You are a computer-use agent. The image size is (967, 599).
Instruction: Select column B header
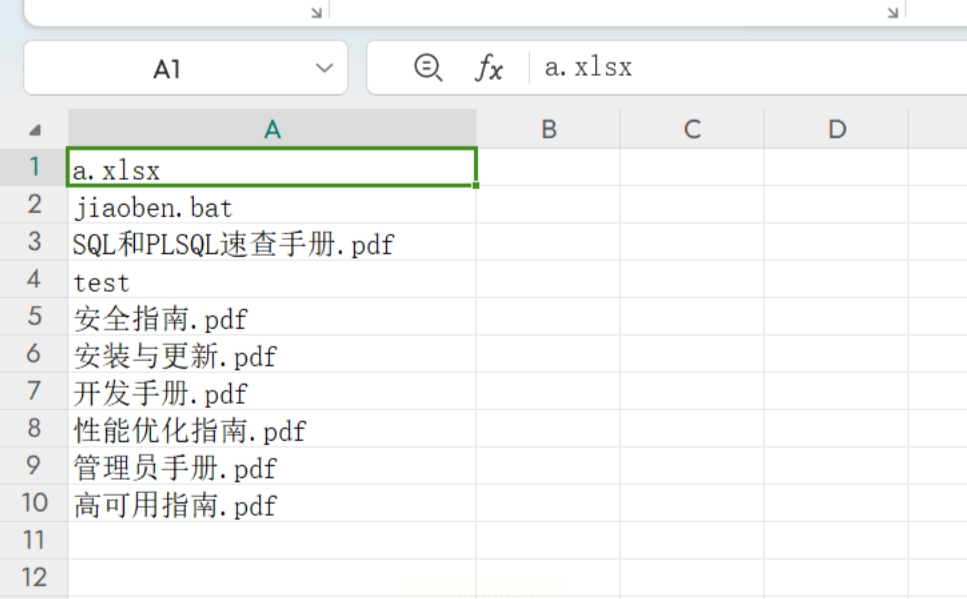pos(548,129)
